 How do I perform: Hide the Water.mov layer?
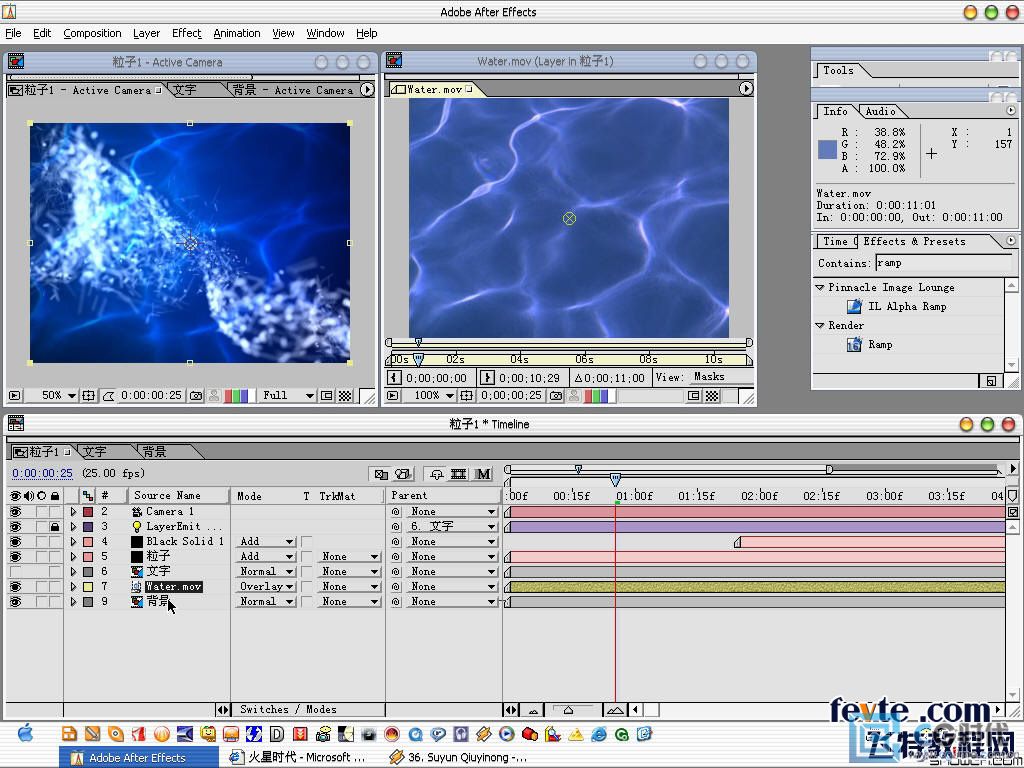click(x=15, y=586)
